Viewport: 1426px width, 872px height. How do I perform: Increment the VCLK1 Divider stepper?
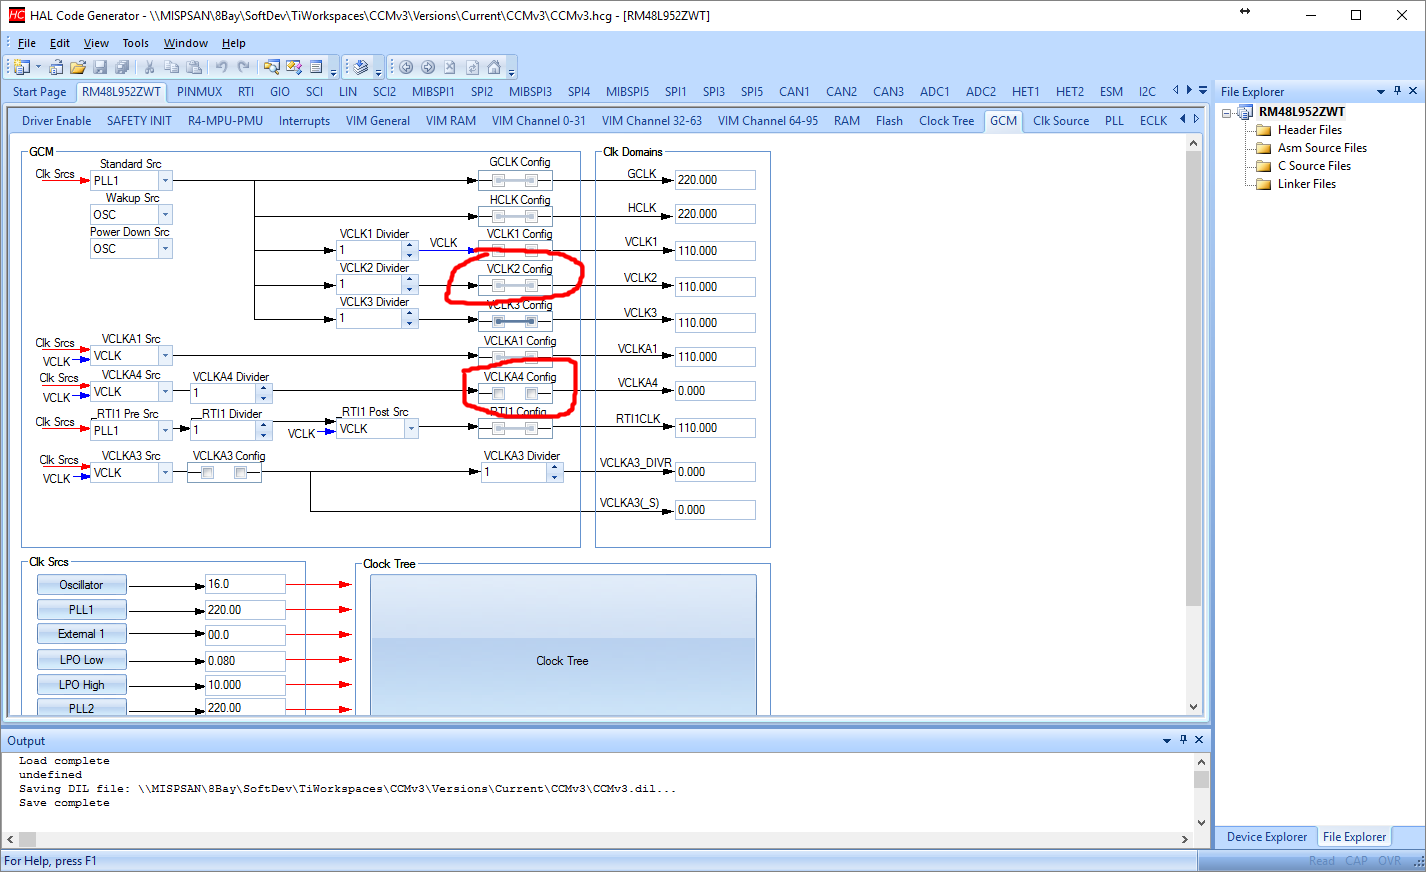coord(410,246)
